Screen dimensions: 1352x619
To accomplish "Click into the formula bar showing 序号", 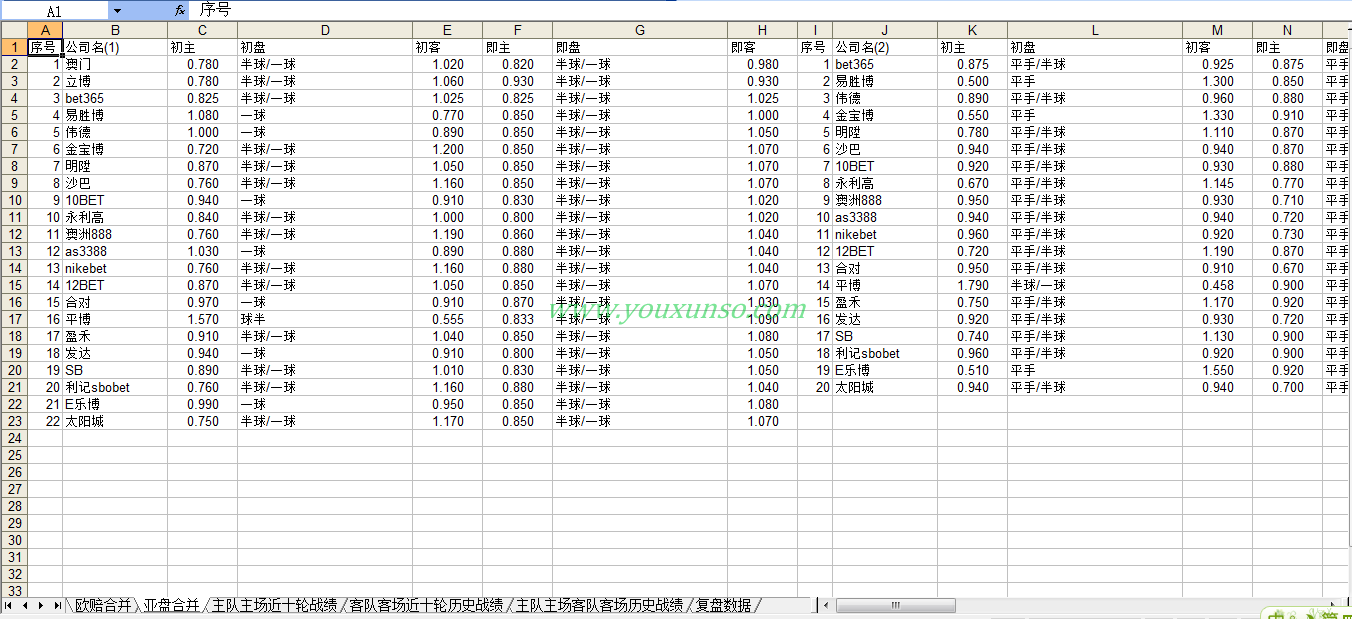I will click(x=770, y=10).
